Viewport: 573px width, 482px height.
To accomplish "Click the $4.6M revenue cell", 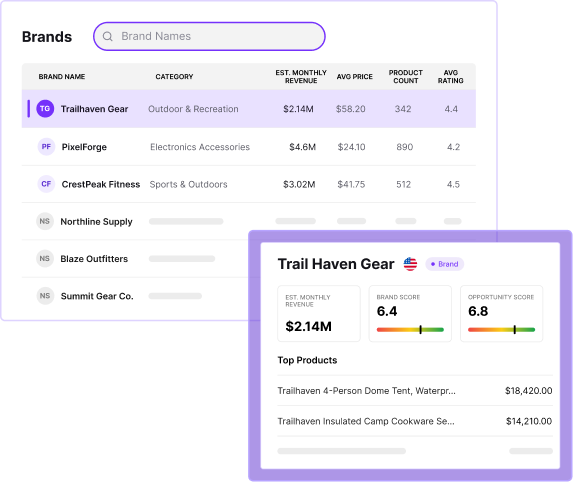I will (x=302, y=147).
